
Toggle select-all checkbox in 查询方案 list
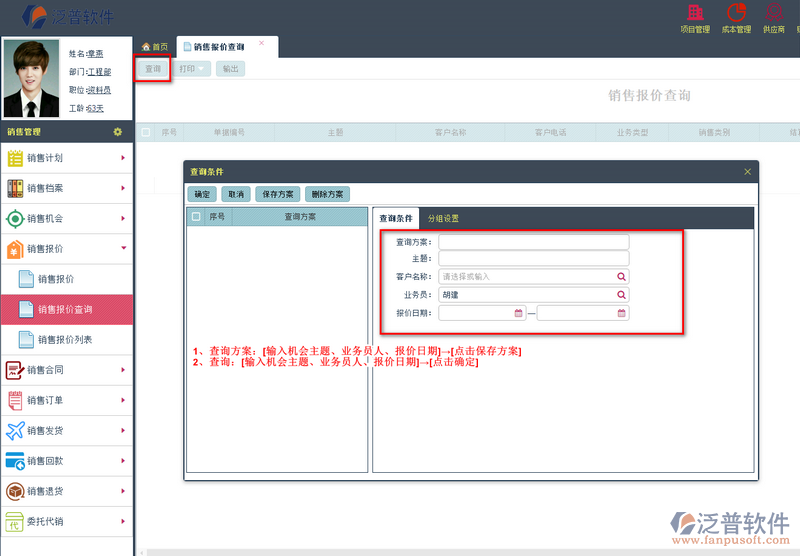click(x=196, y=217)
